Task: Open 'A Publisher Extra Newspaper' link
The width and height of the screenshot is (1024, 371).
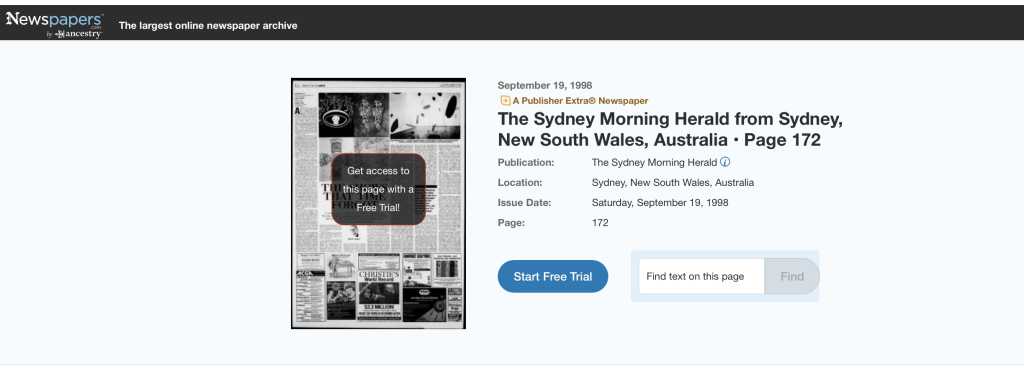Action: (x=580, y=101)
